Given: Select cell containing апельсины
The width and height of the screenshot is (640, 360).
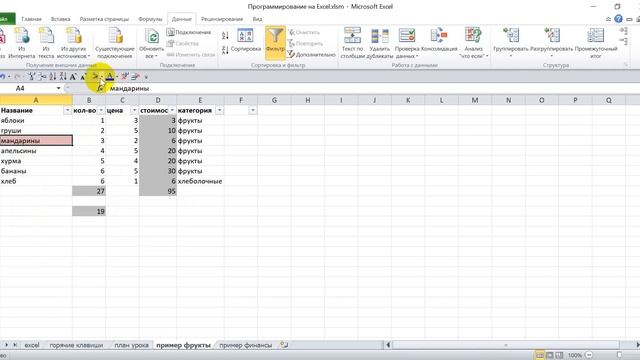Looking at the screenshot, I should tap(36, 151).
